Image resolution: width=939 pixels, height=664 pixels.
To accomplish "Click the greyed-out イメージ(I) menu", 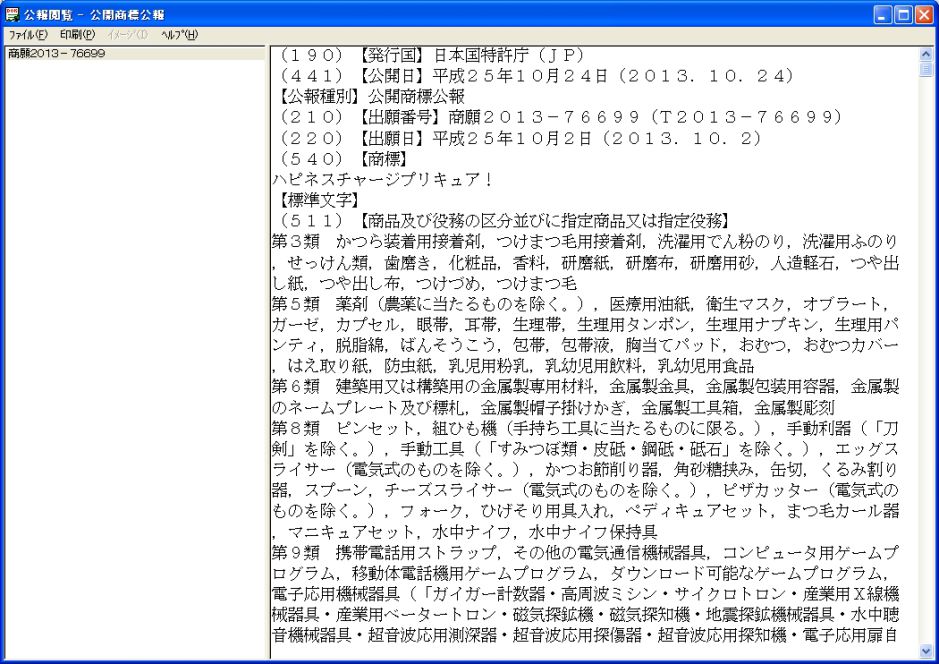I will [x=128, y=35].
